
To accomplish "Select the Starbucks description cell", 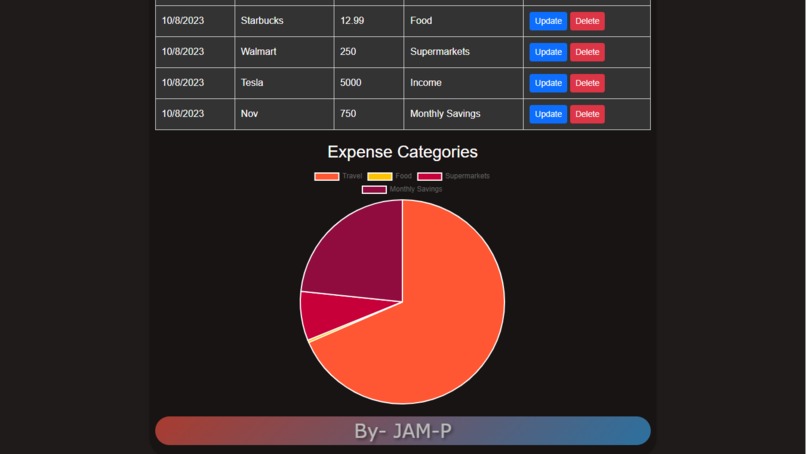I will (284, 21).
